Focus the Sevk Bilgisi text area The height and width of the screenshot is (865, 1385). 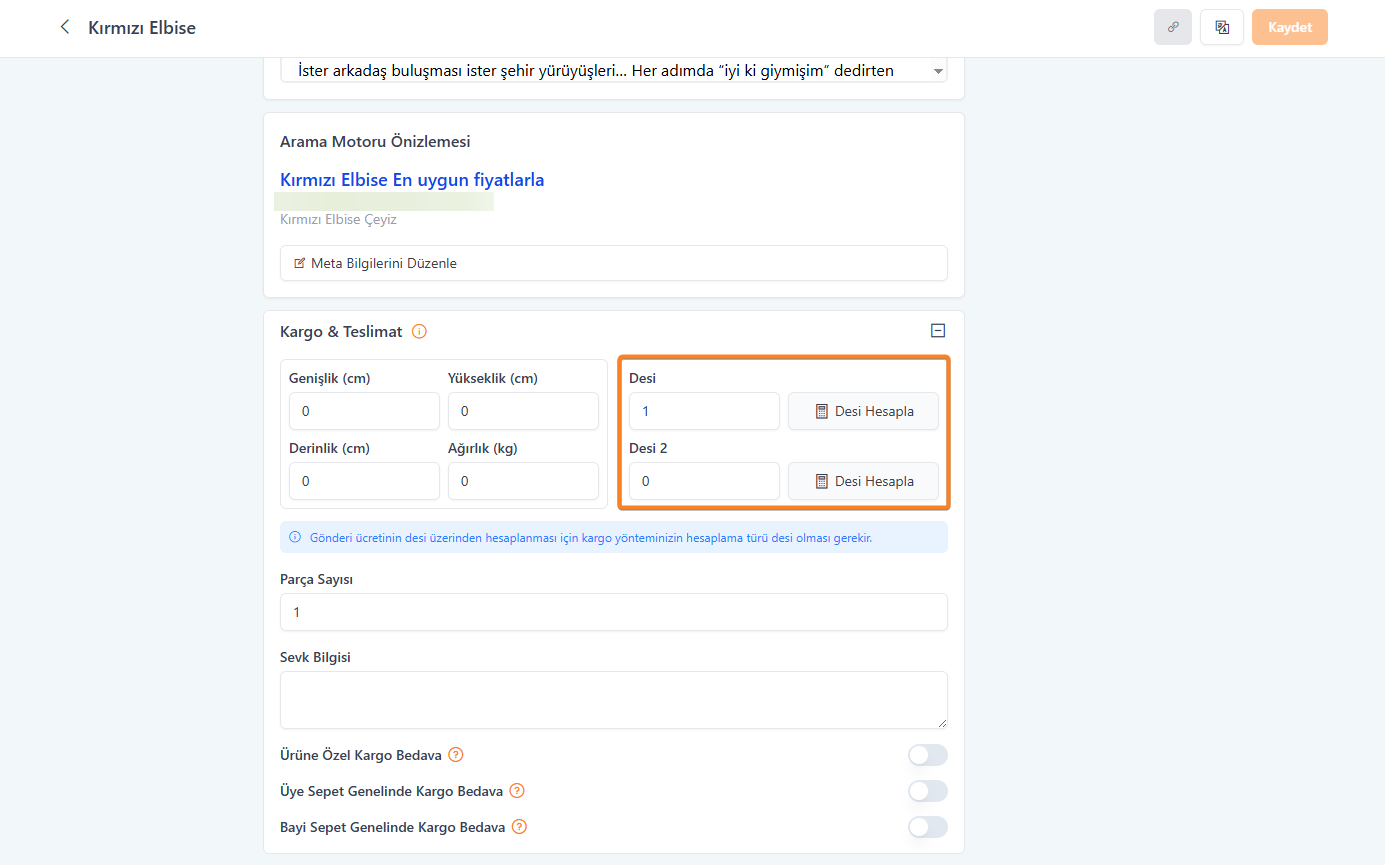pos(613,699)
